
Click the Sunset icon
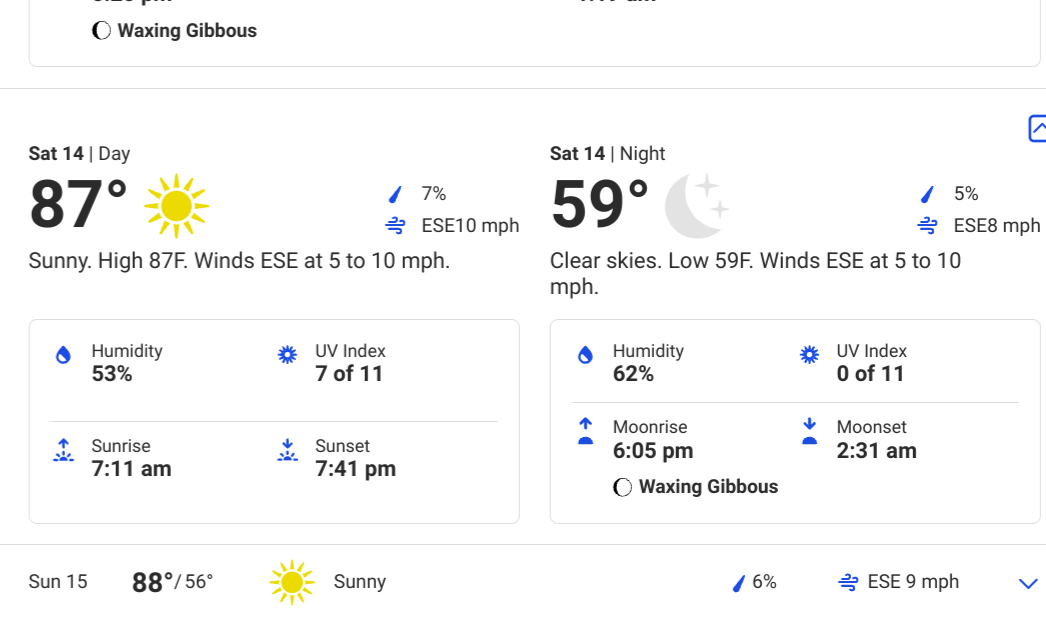288,450
